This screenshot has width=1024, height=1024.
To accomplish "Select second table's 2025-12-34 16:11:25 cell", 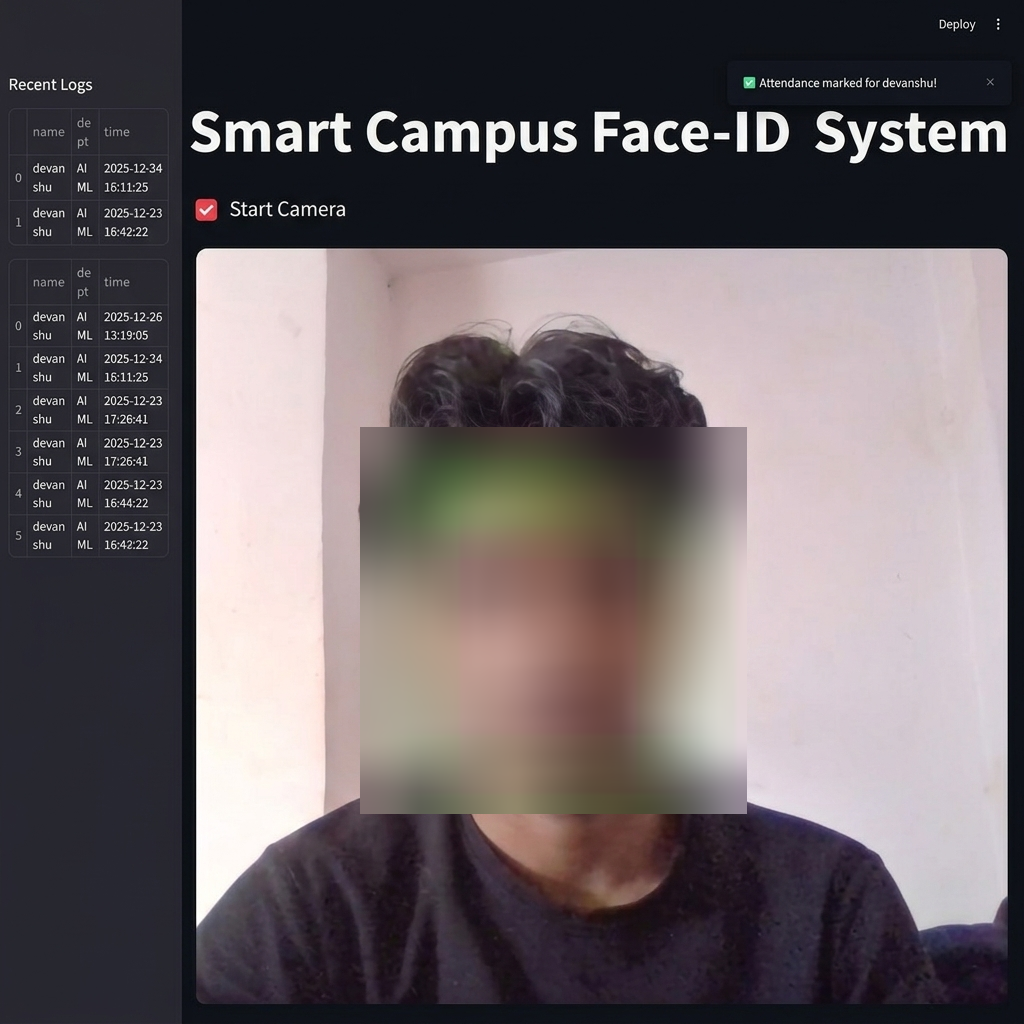I will pos(133,368).
